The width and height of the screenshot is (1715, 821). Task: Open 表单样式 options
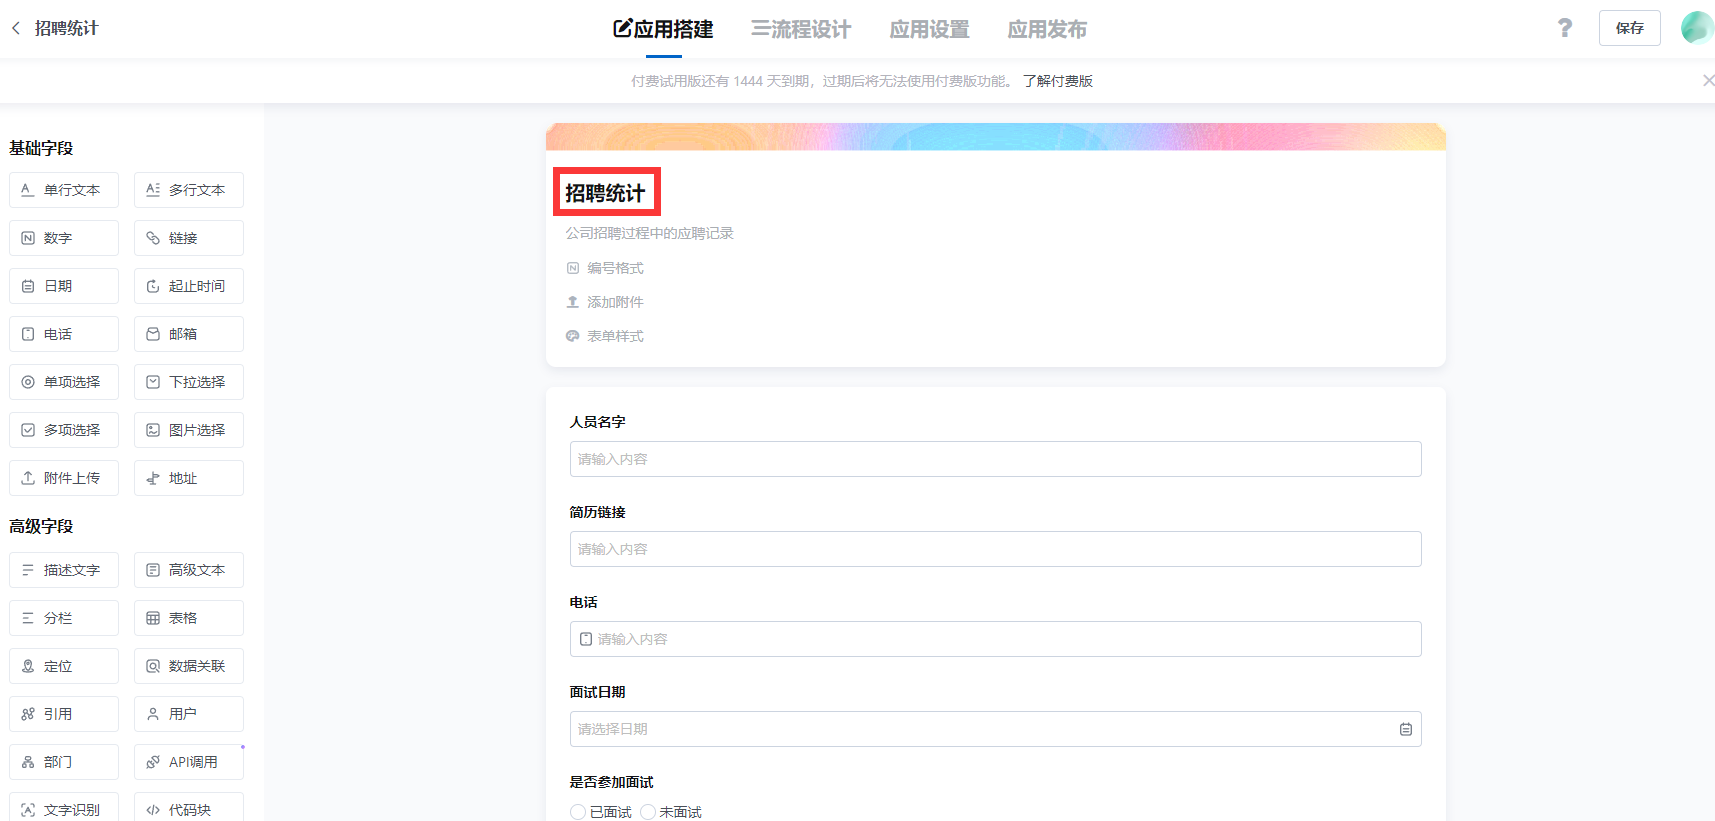pos(605,336)
